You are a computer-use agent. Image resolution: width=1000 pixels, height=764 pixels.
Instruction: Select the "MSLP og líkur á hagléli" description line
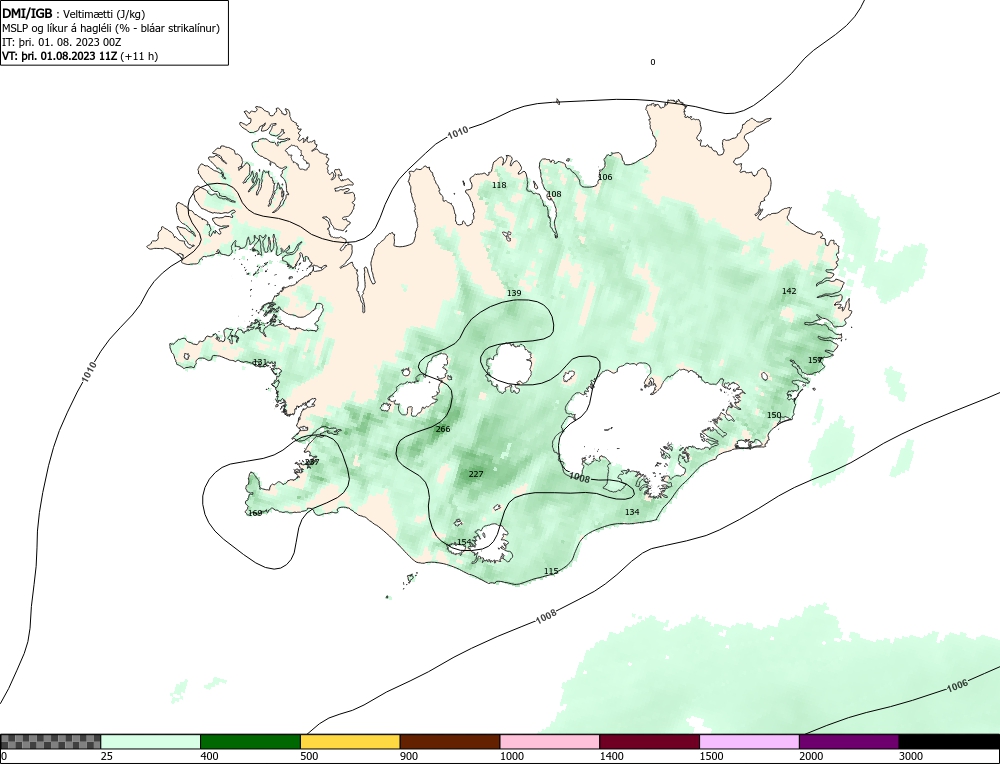point(111,28)
